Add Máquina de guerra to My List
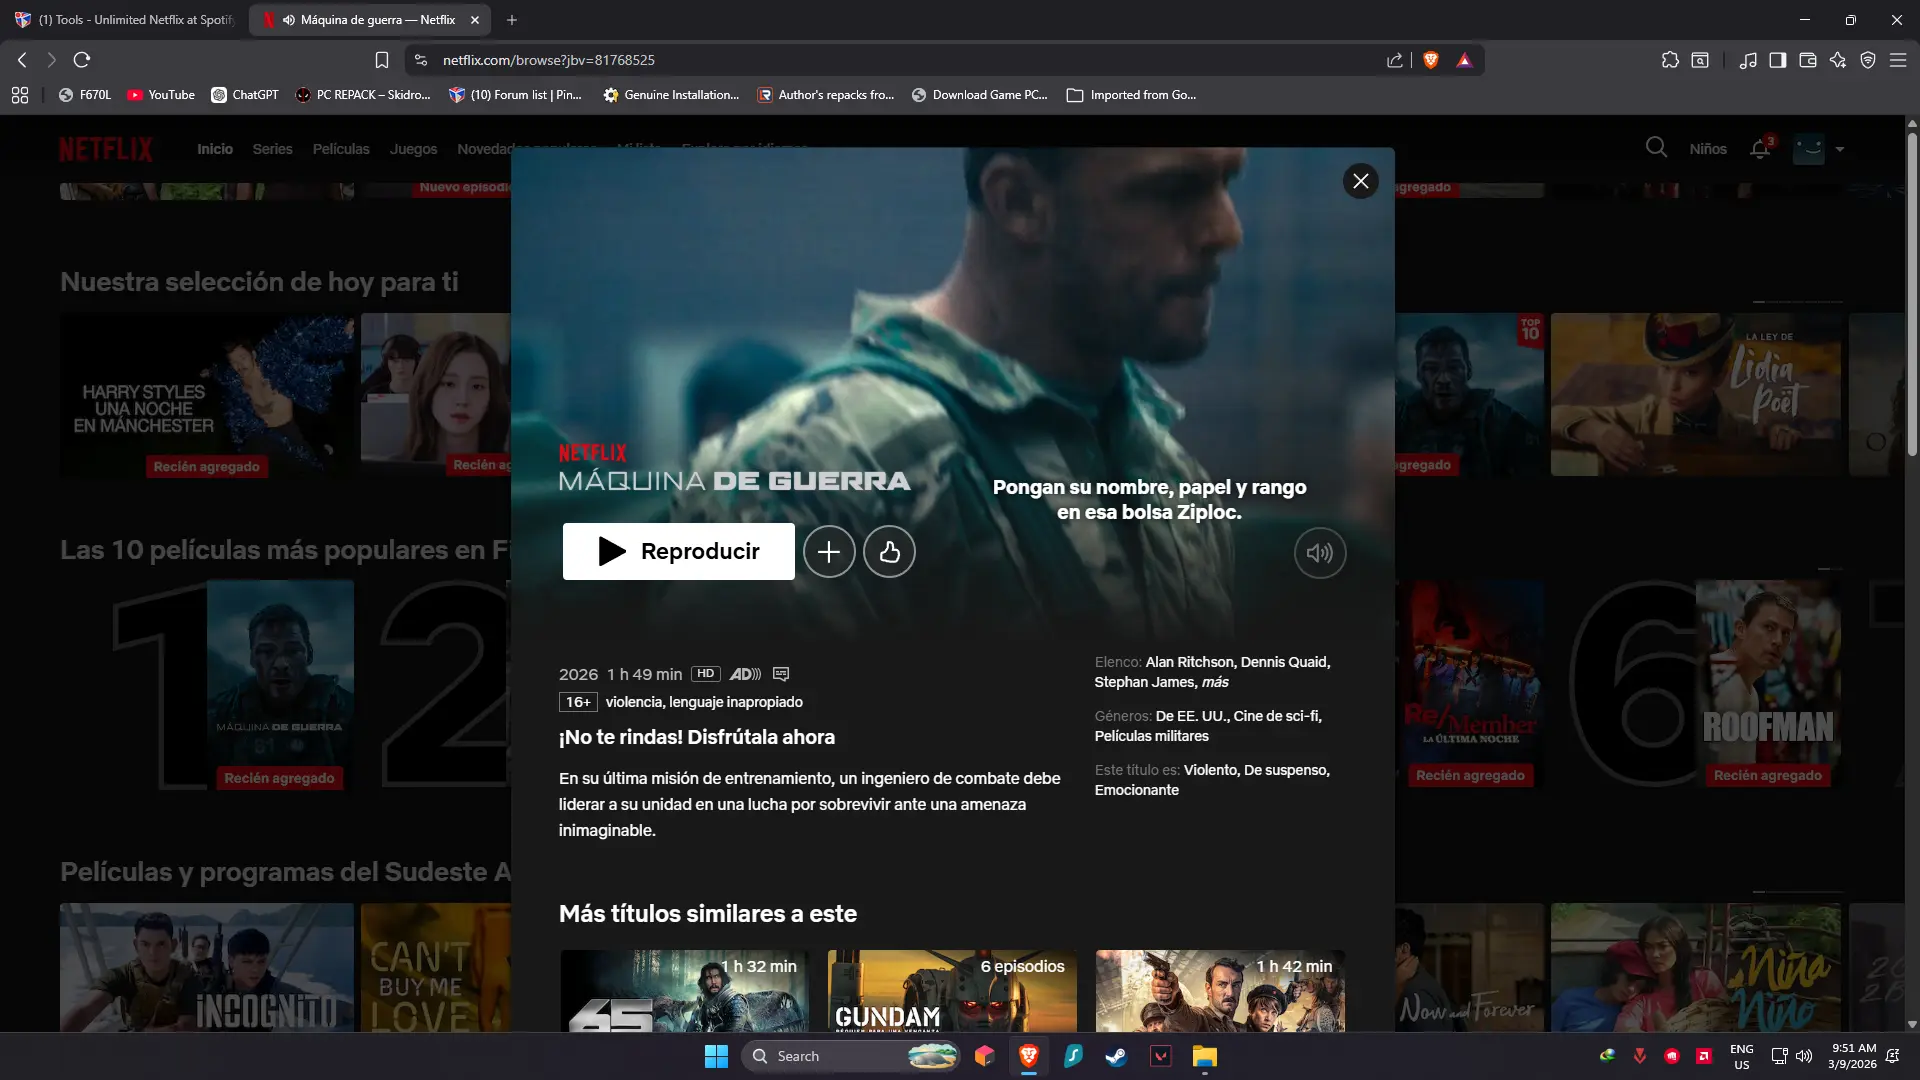 point(829,551)
